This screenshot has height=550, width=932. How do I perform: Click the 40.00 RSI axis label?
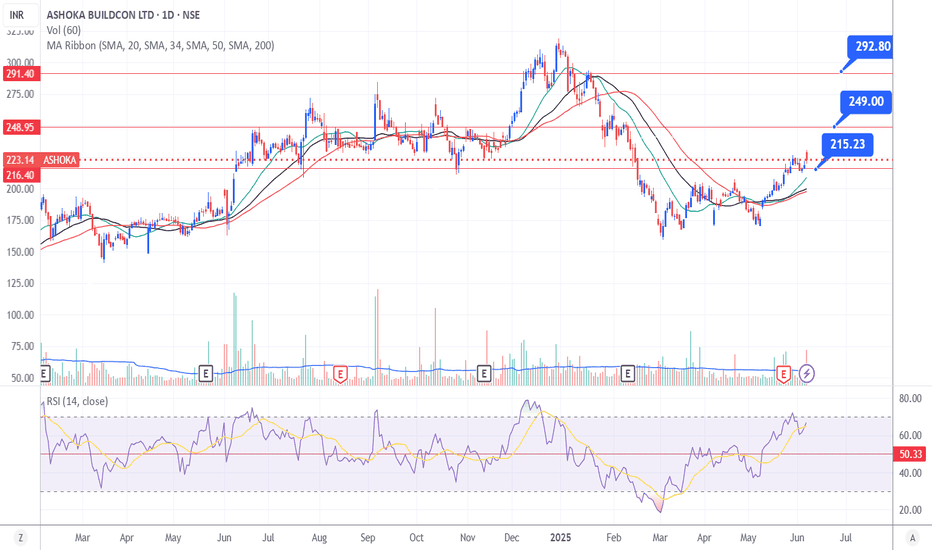(910, 473)
